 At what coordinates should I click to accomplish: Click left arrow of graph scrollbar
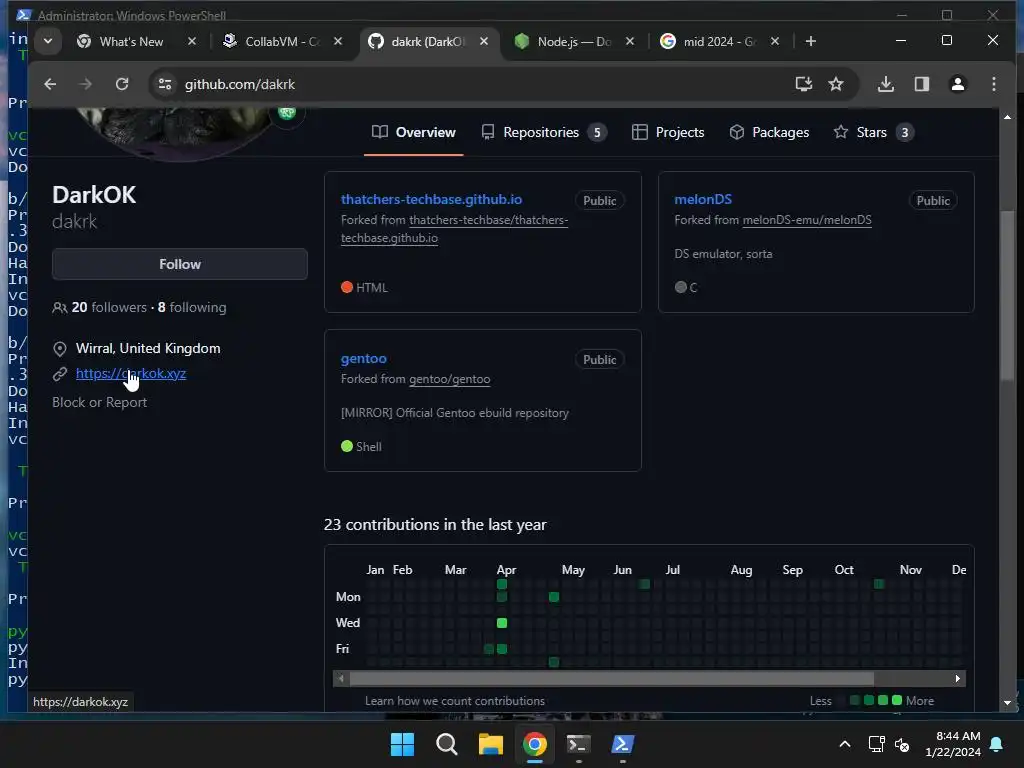coord(340,679)
